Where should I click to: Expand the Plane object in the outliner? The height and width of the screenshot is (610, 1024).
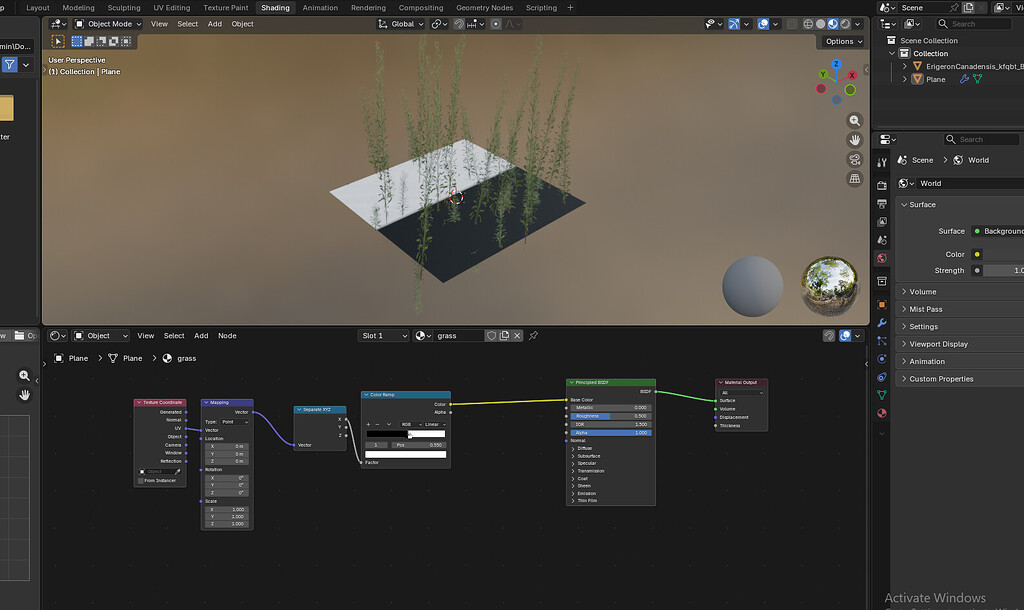pos(904,79)
